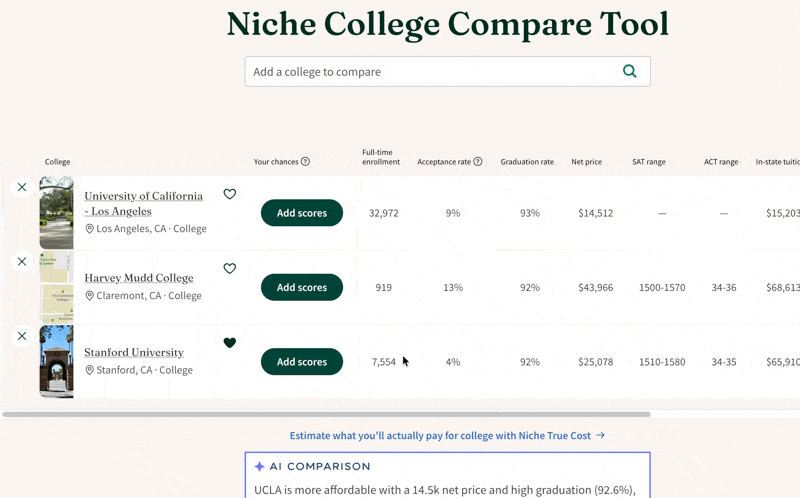Click the Your chances help icon

pos(305,162)
